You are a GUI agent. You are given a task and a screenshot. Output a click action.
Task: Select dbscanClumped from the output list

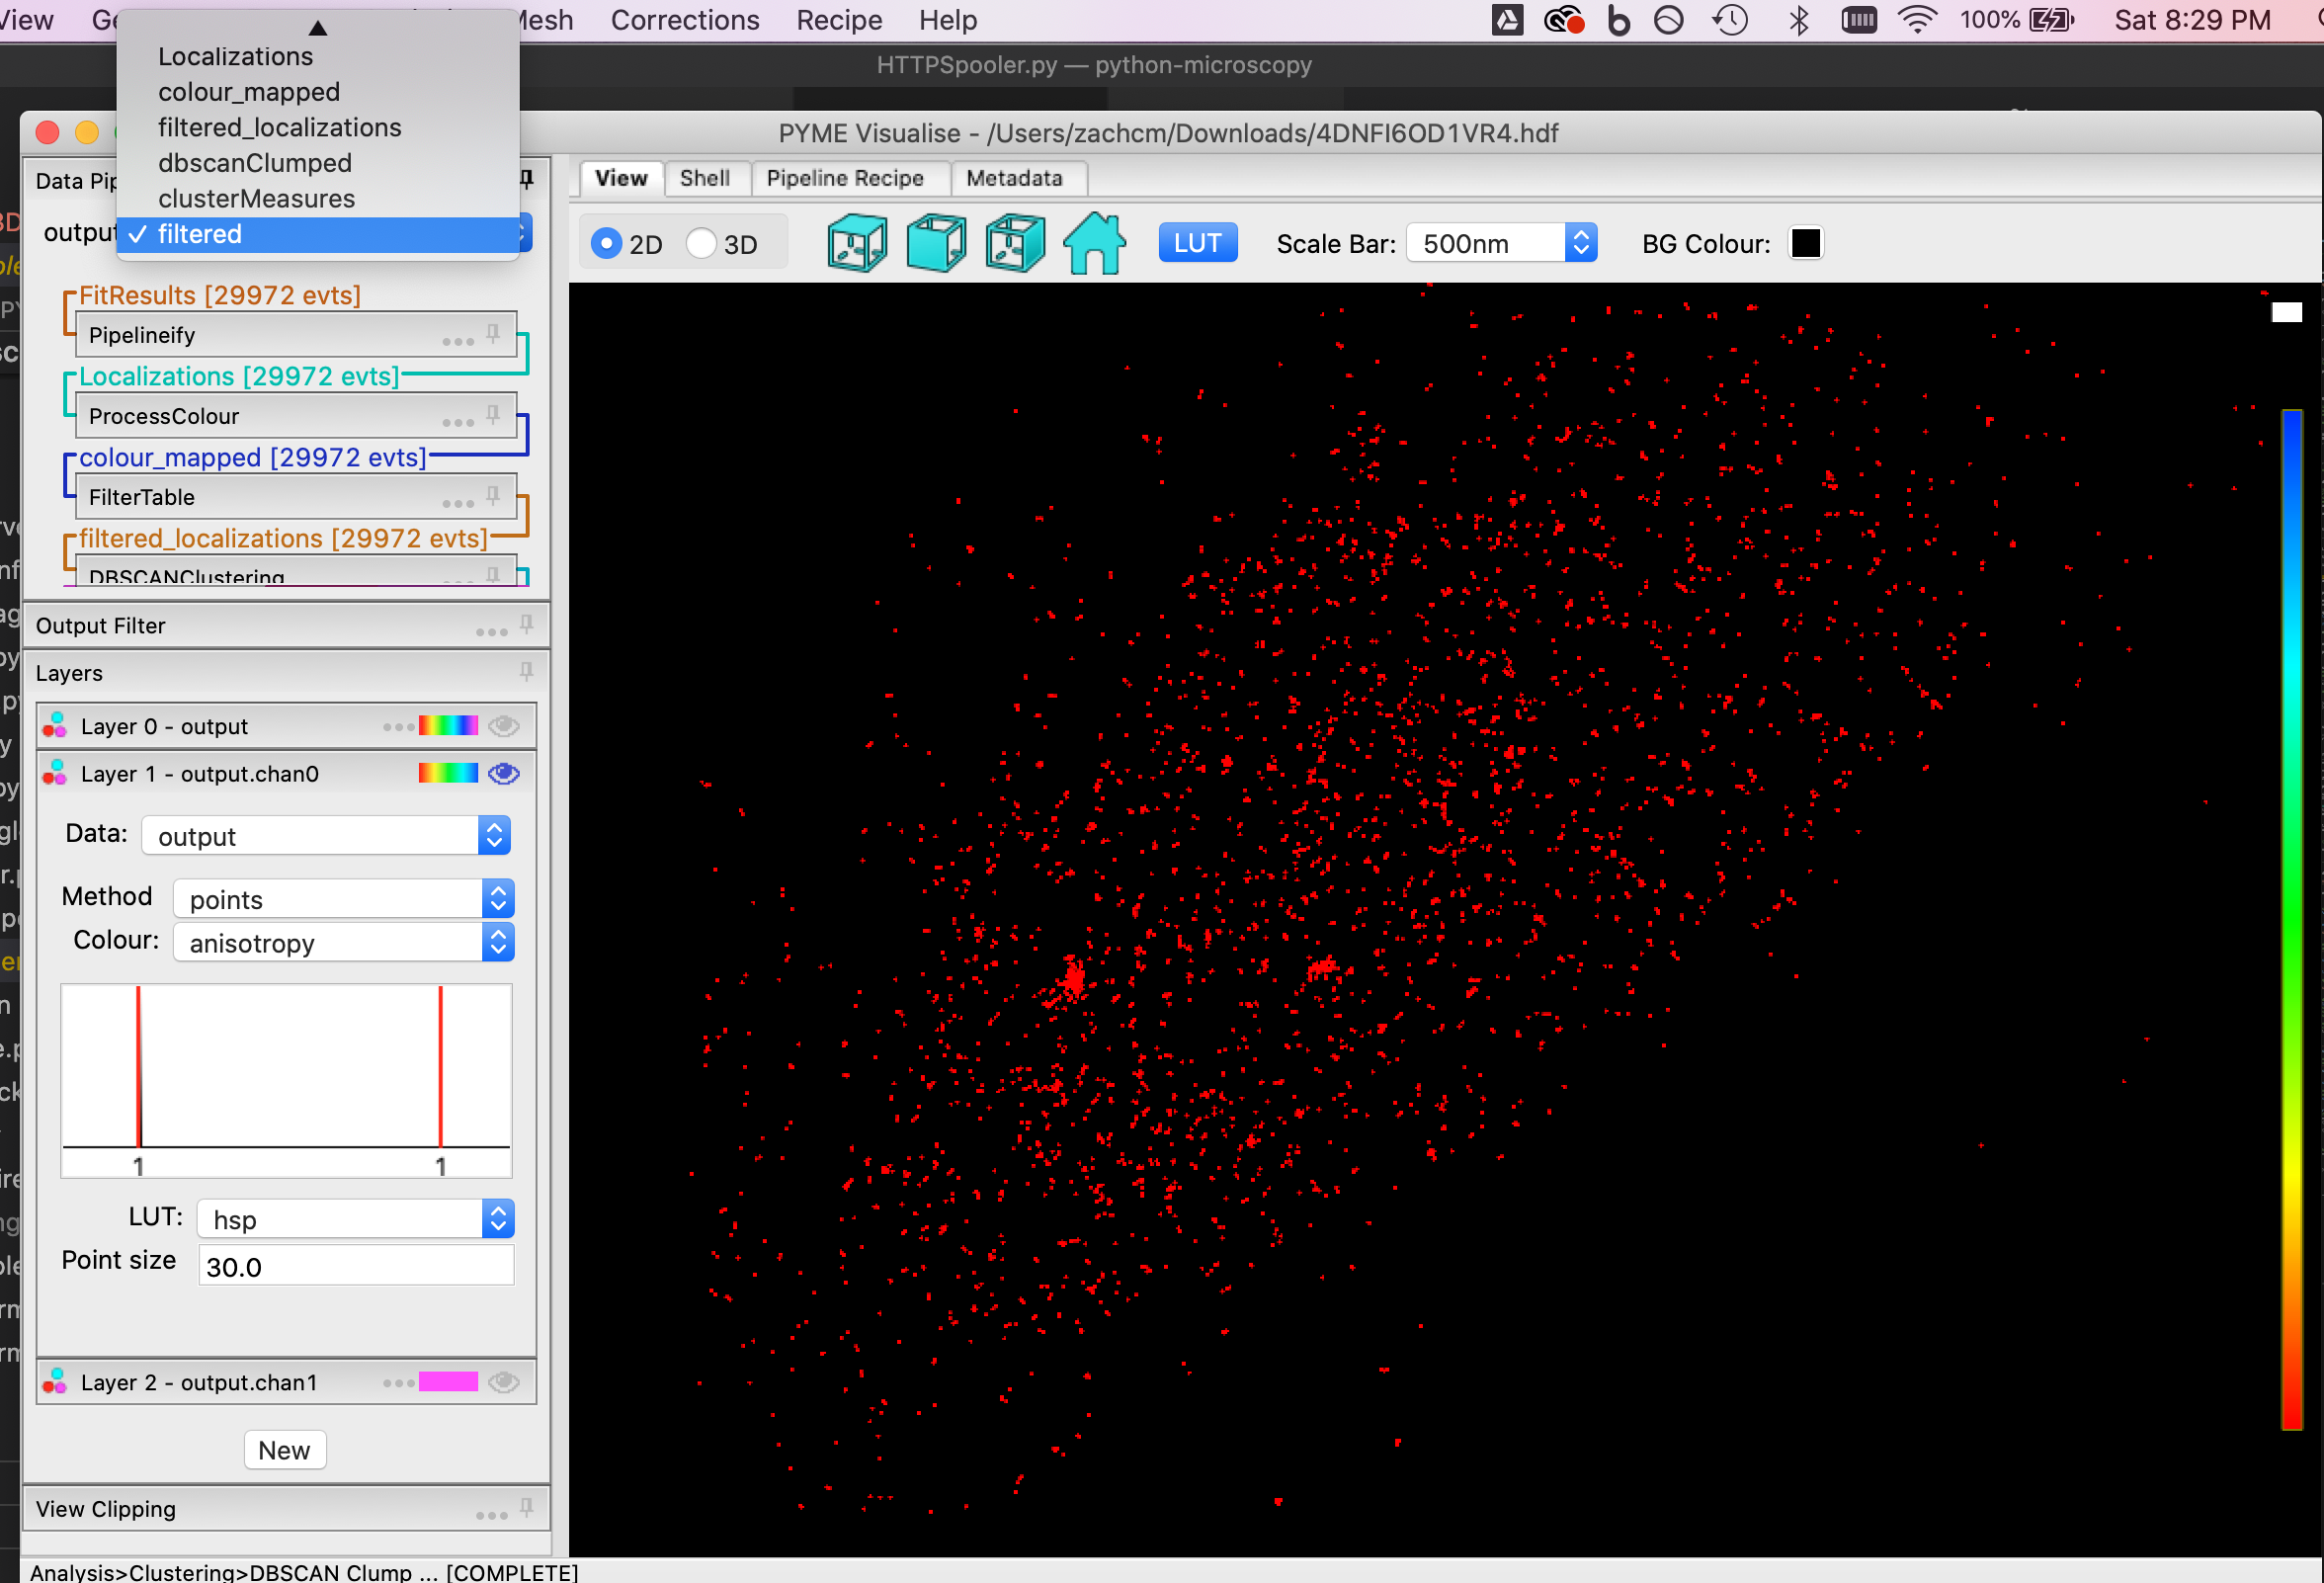coord(255,163)
